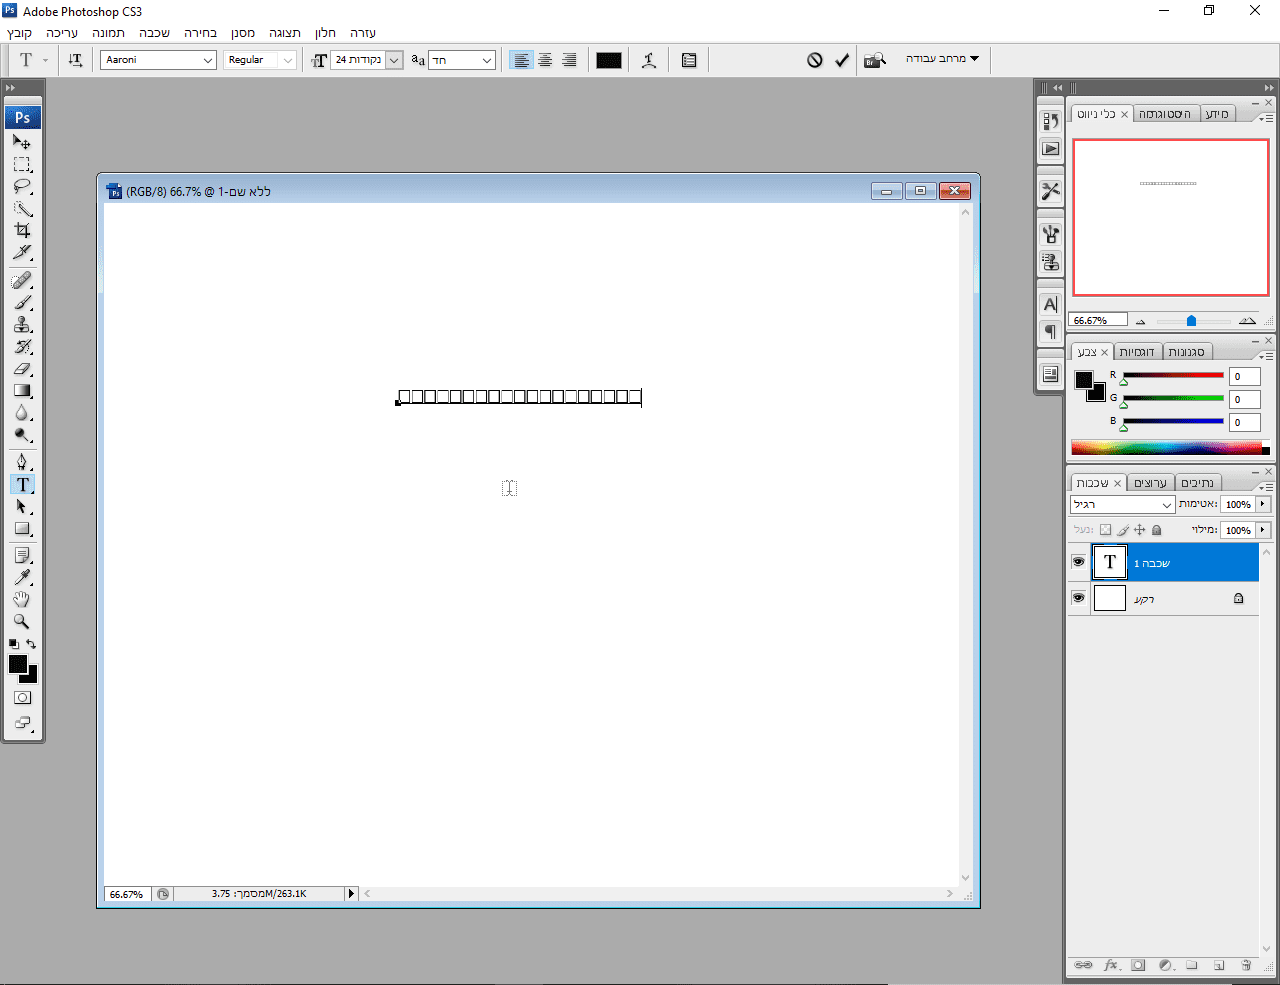This screenshot has height=985, width=1280.
Task: Open the Tool Presets panel icon in dock
Action: pos(1050,191)
